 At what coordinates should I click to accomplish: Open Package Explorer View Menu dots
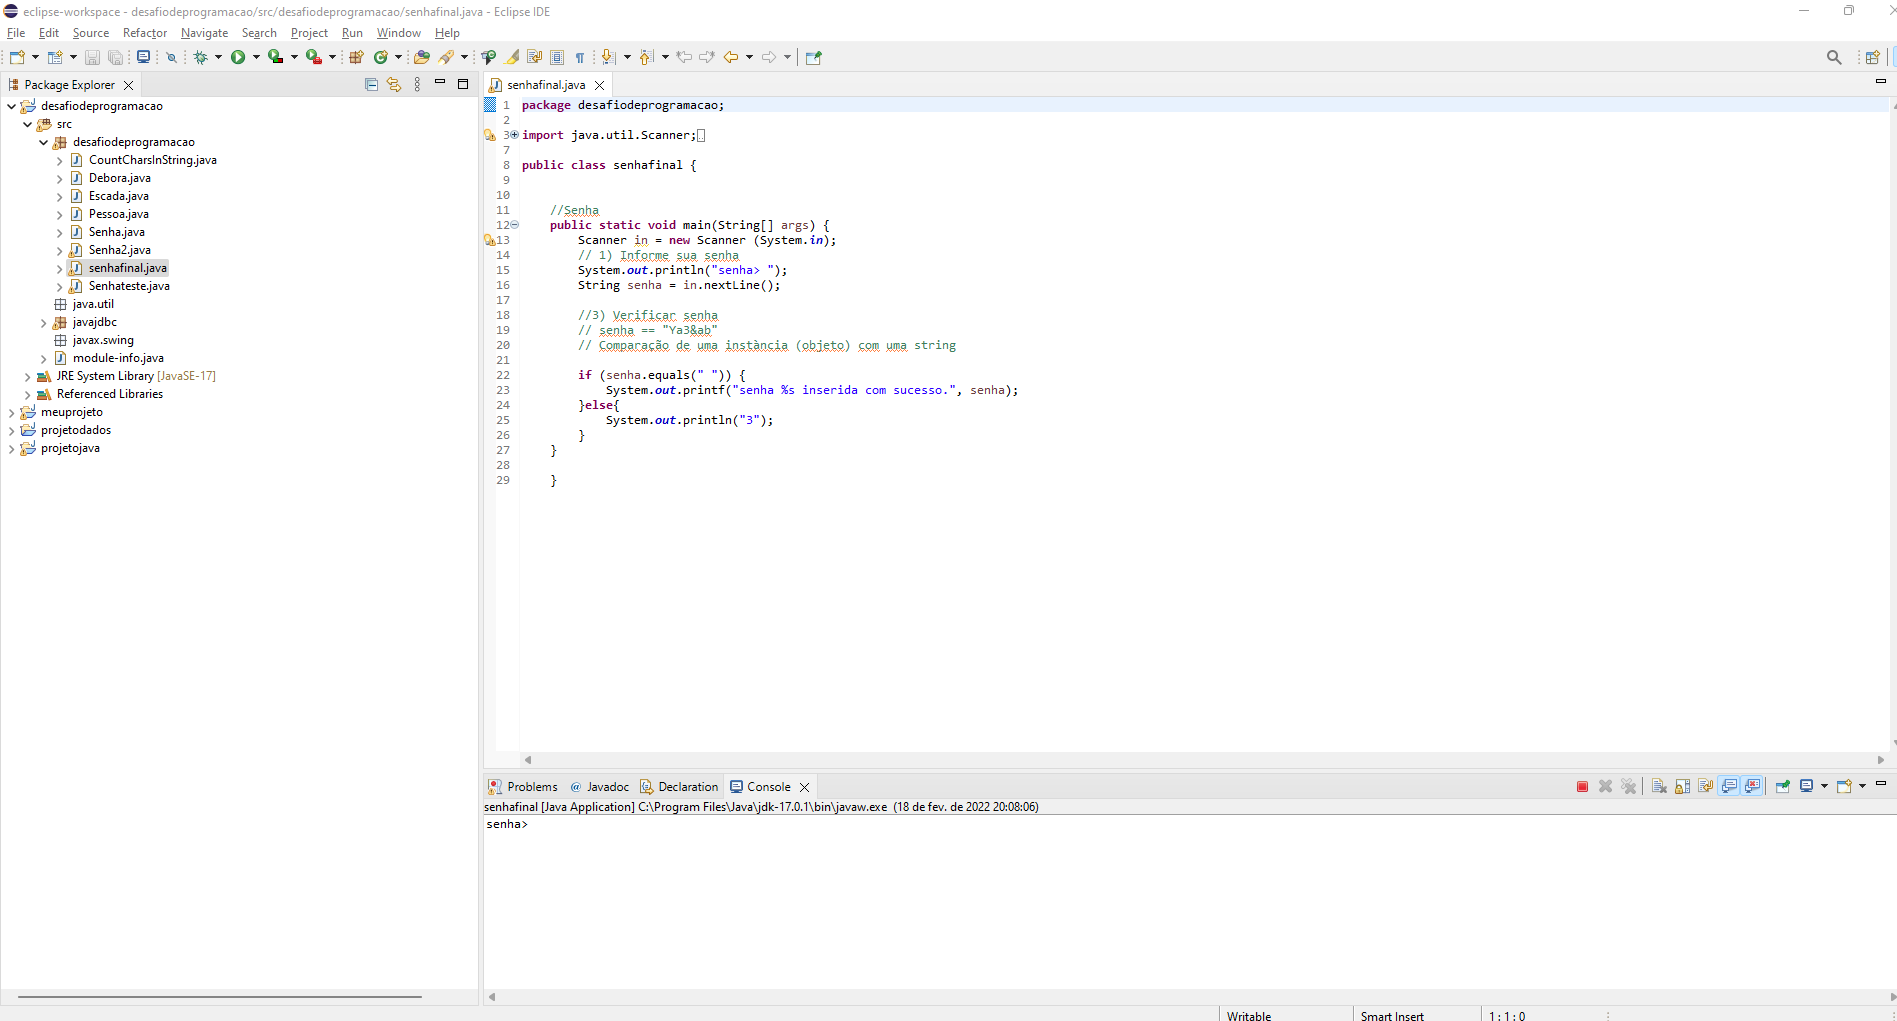pos(417,85)
